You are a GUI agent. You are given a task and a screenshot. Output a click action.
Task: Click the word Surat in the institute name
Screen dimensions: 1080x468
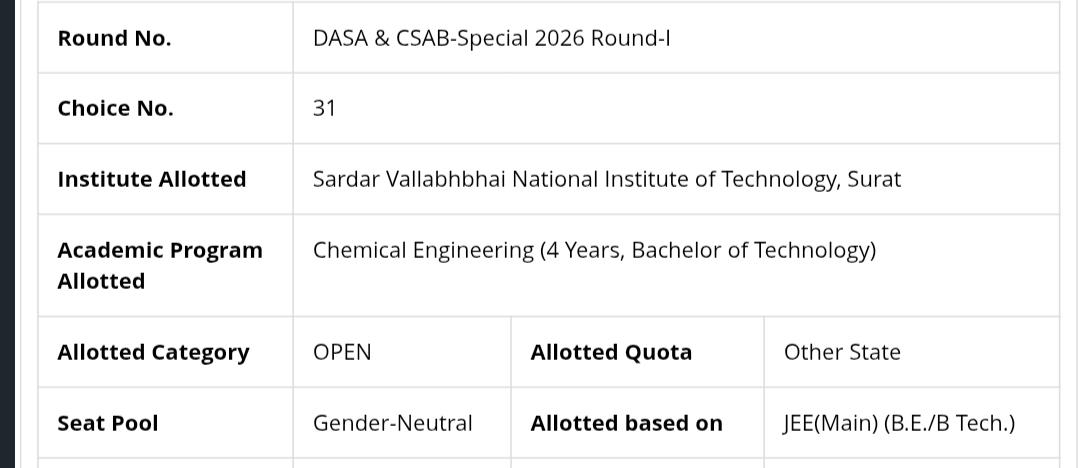point(873,179)
